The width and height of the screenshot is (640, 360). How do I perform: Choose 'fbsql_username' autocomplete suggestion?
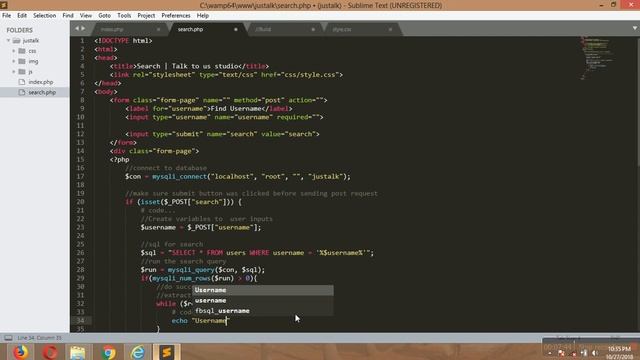pyautogui.click(x=263, y=311)
